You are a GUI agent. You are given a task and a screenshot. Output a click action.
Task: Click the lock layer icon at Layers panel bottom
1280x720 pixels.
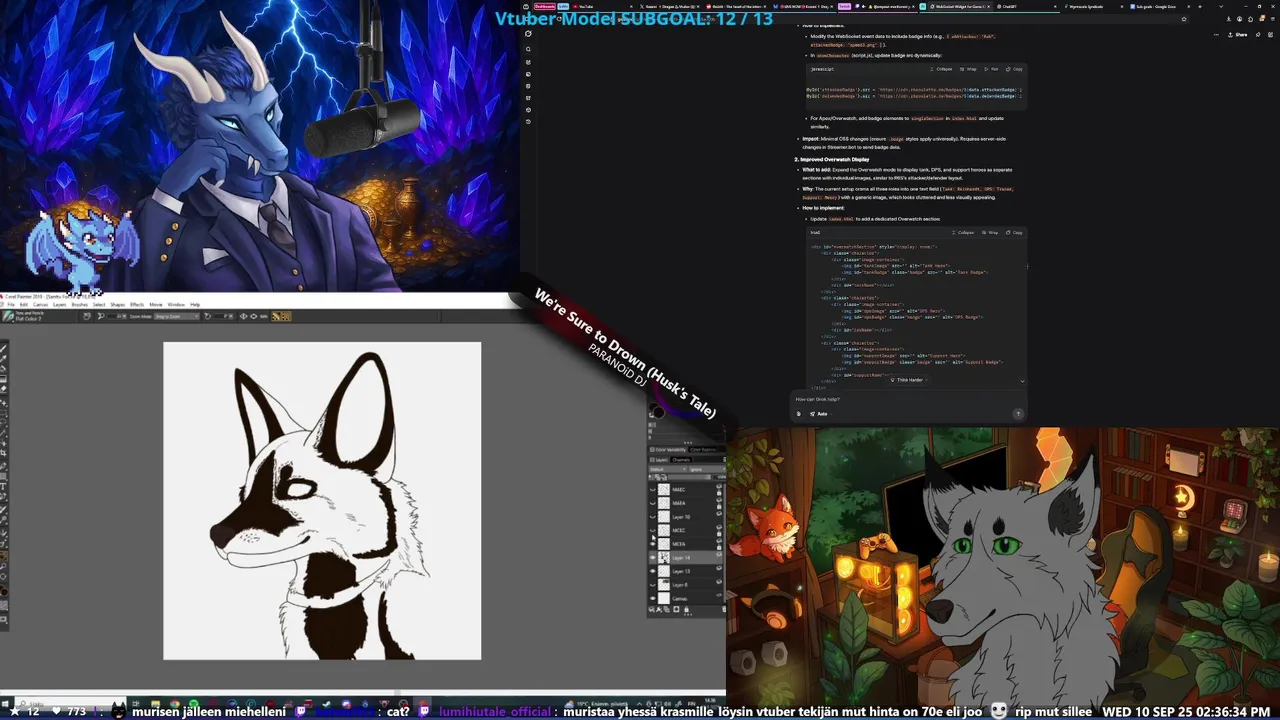click(x=686, y=609)
